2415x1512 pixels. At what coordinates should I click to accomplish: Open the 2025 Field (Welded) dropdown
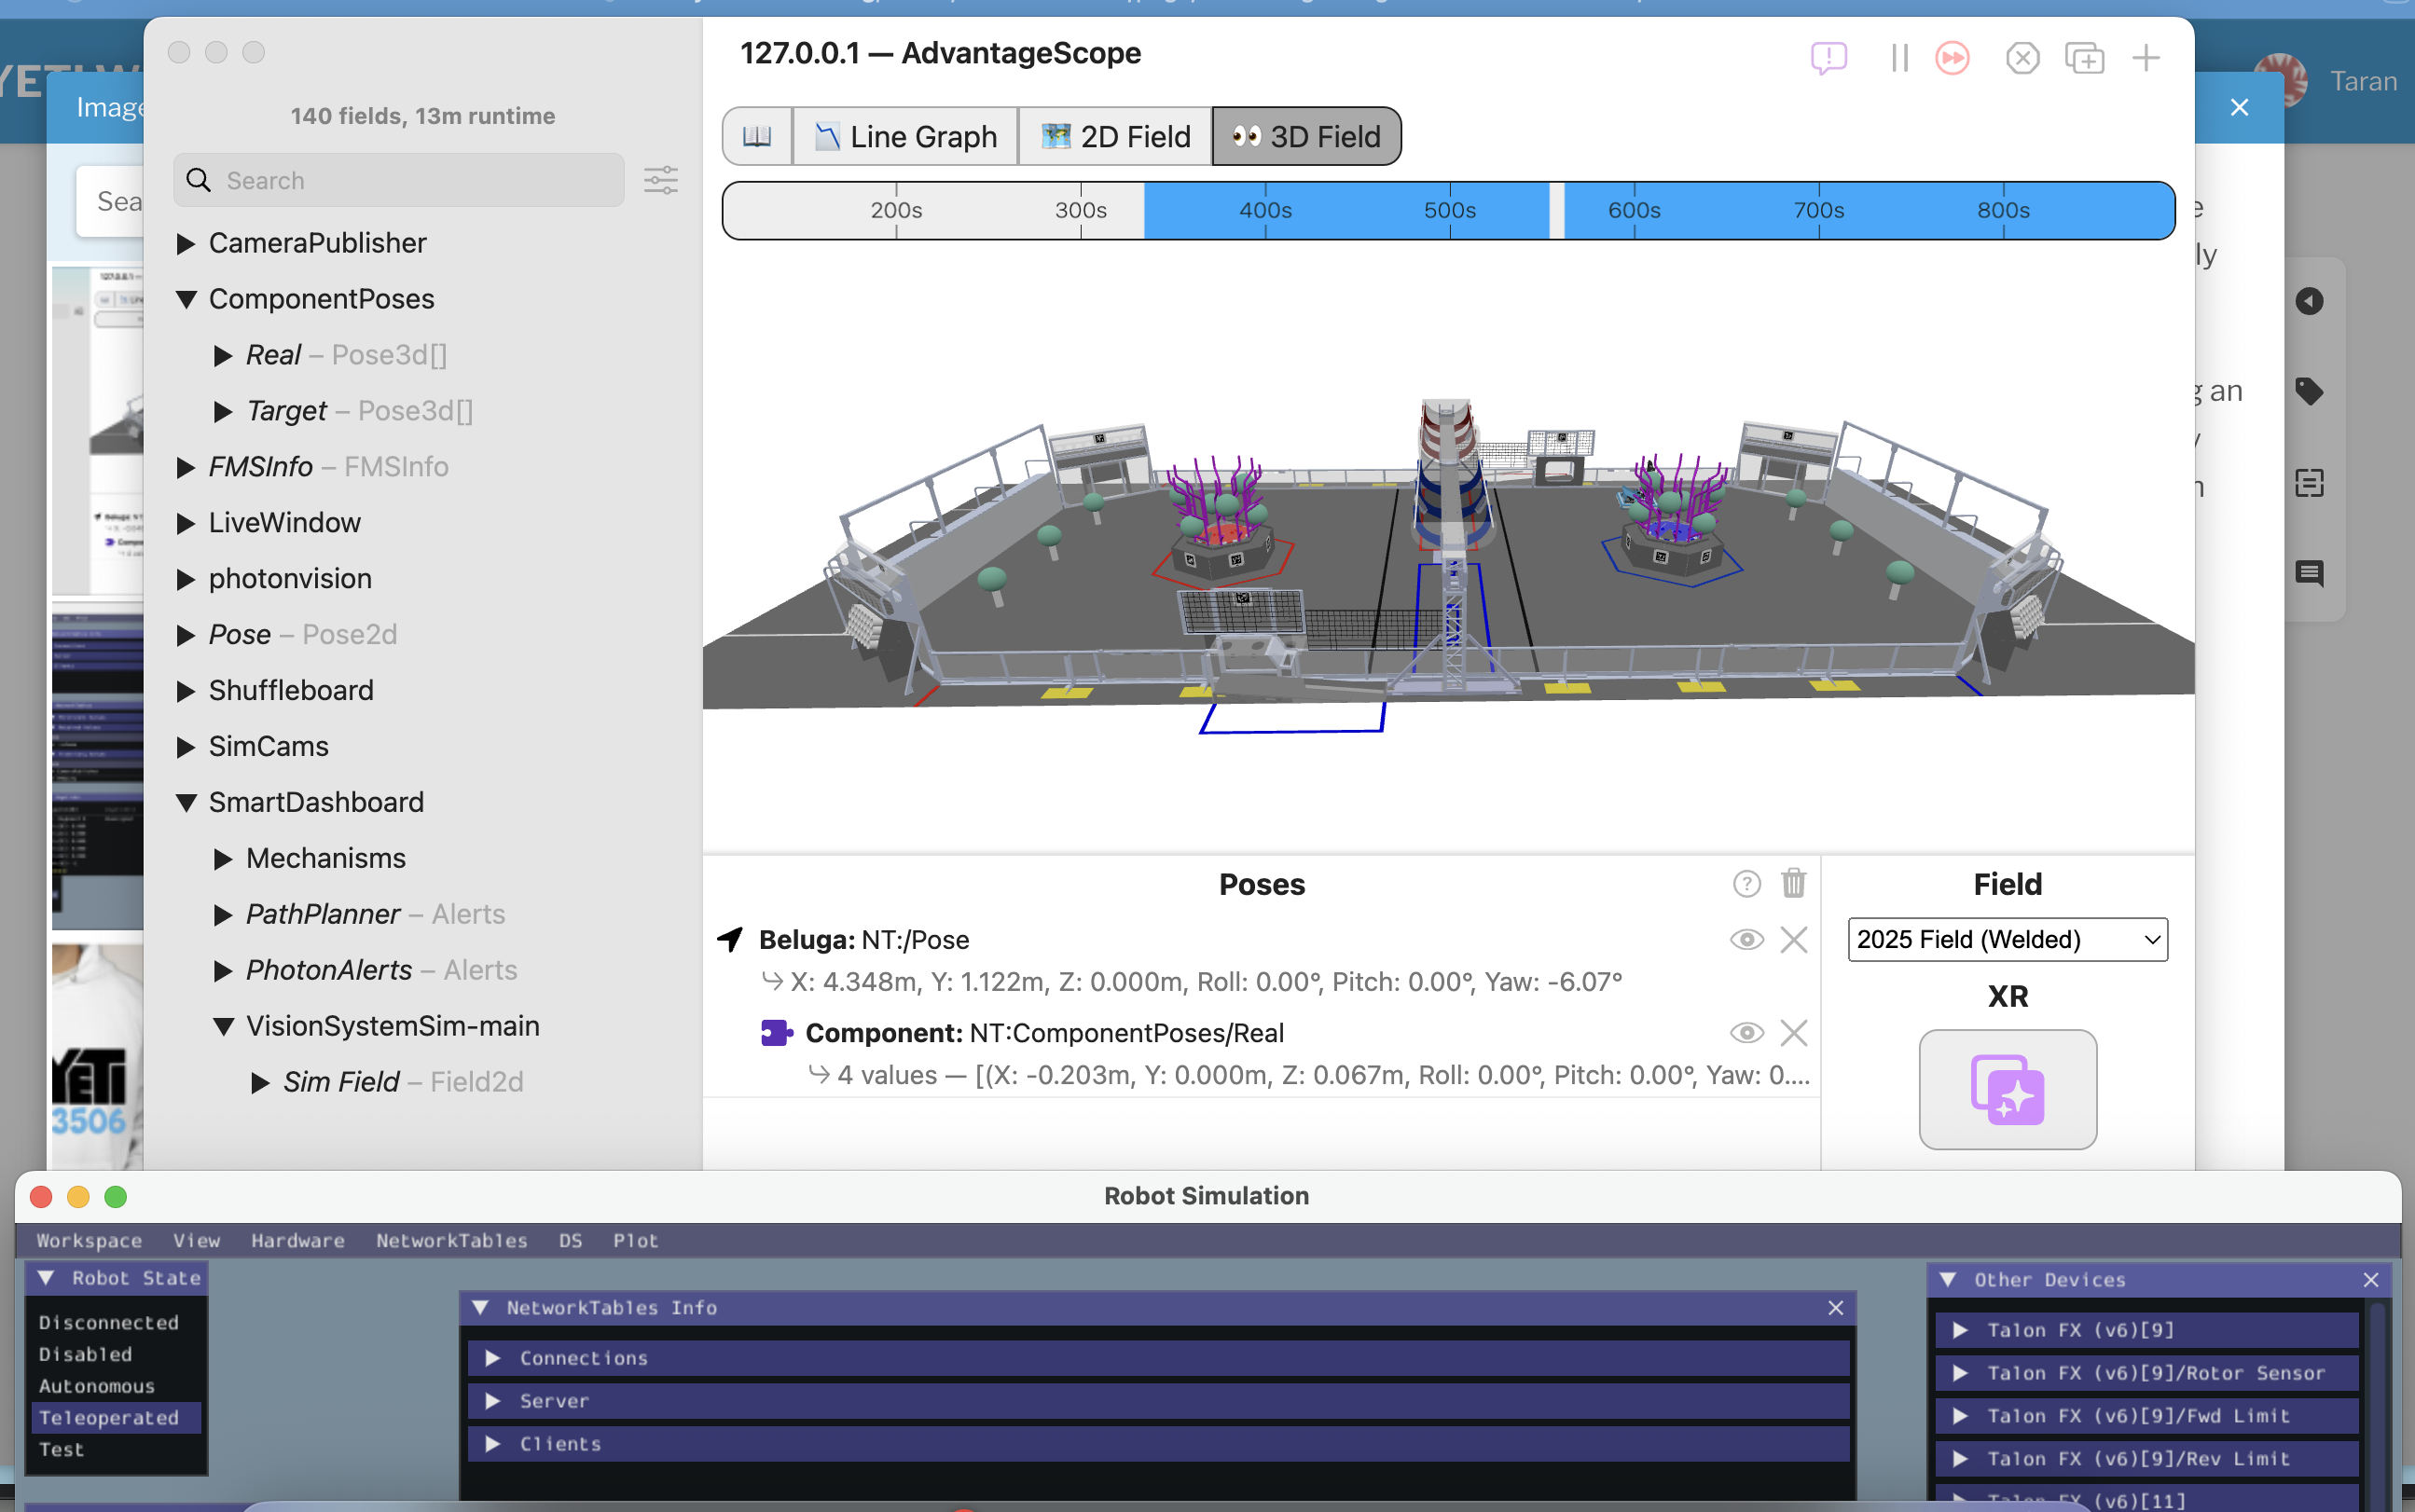[2008, 940]
